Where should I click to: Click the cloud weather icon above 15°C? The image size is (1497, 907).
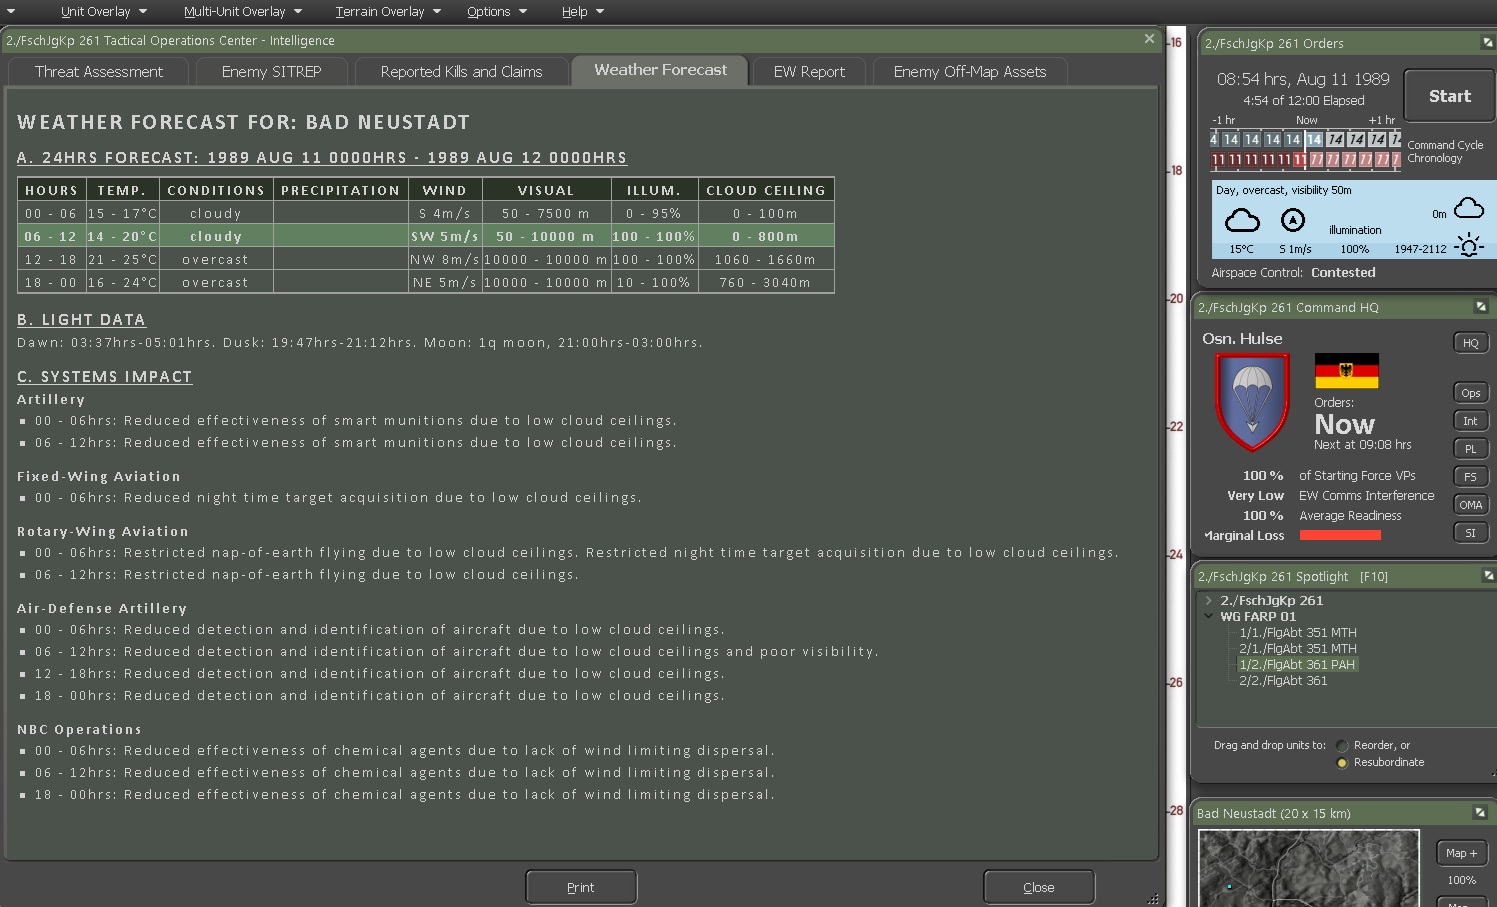click(x=1242, y=220)
